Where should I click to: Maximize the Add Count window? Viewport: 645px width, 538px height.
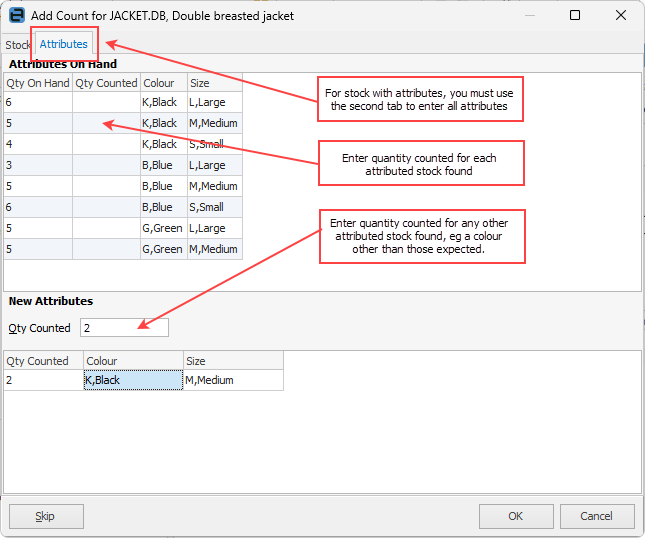pos(575,15)
